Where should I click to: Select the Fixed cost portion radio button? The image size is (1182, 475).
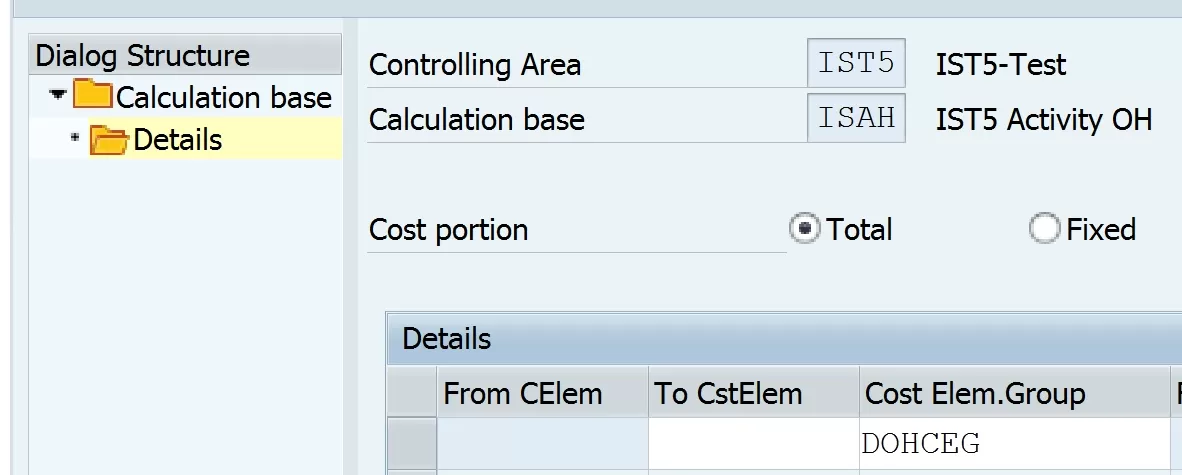tap(1044, 228)
